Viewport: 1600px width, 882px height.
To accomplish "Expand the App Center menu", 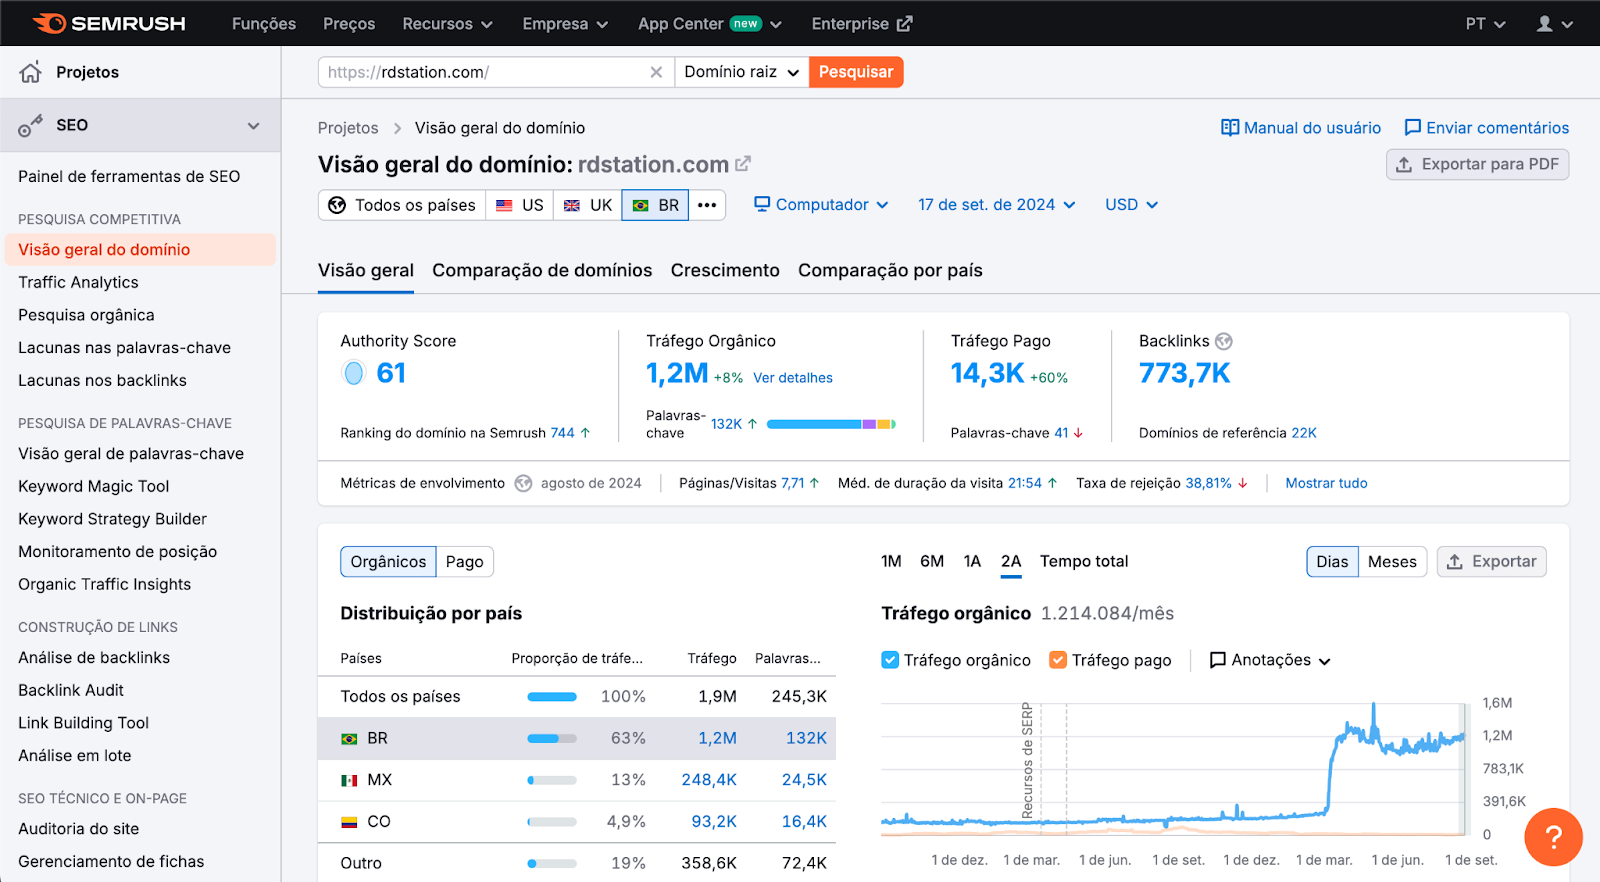I will tap(710, 24).
